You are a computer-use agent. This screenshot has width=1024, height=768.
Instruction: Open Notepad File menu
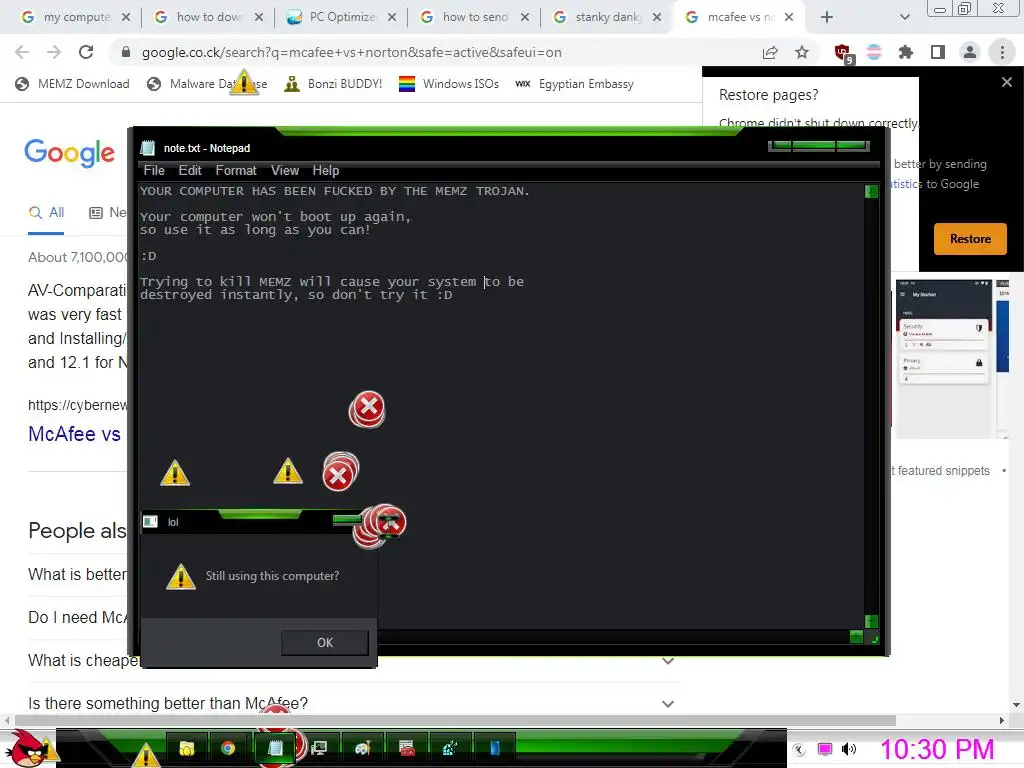[x=154, y=170]
